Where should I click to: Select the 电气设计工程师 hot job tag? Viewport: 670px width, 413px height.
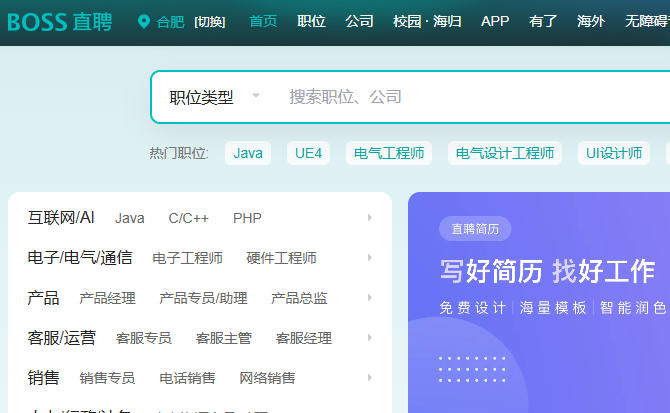pyautogui.click(x=504, y=153)
